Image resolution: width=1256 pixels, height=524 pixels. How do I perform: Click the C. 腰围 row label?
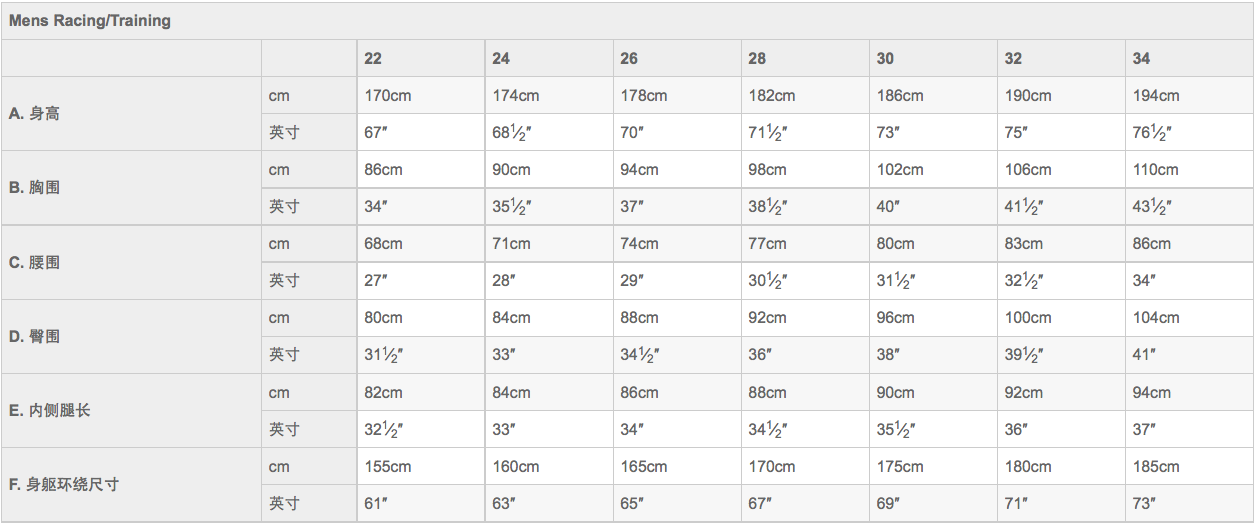(x=34, y=262)
